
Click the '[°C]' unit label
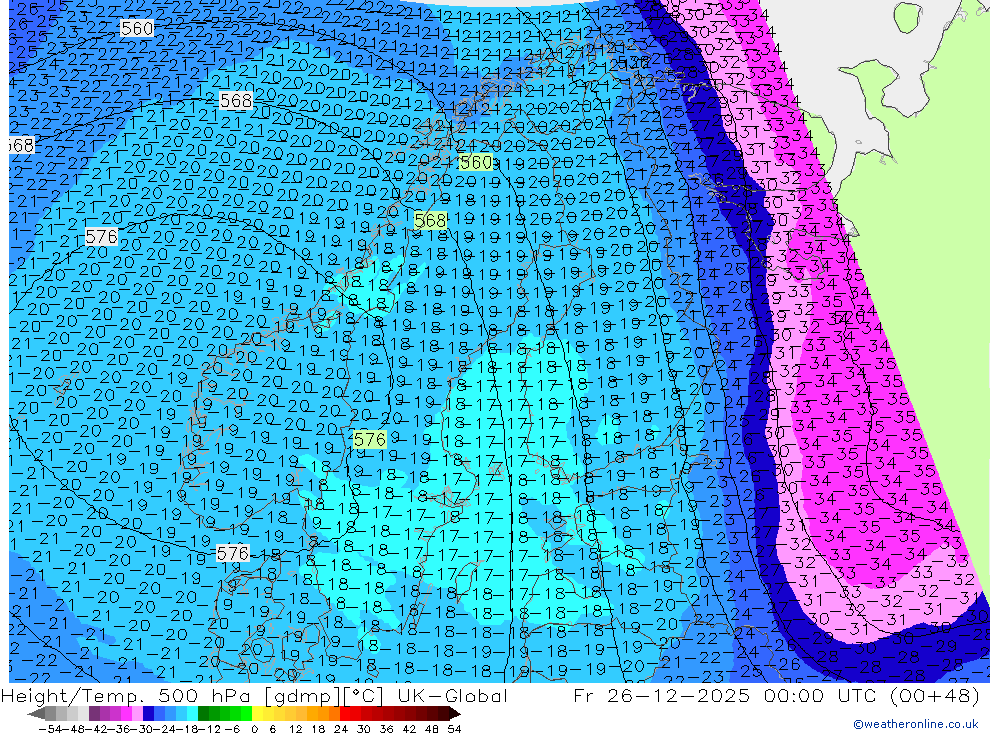[x=362, y=696]
